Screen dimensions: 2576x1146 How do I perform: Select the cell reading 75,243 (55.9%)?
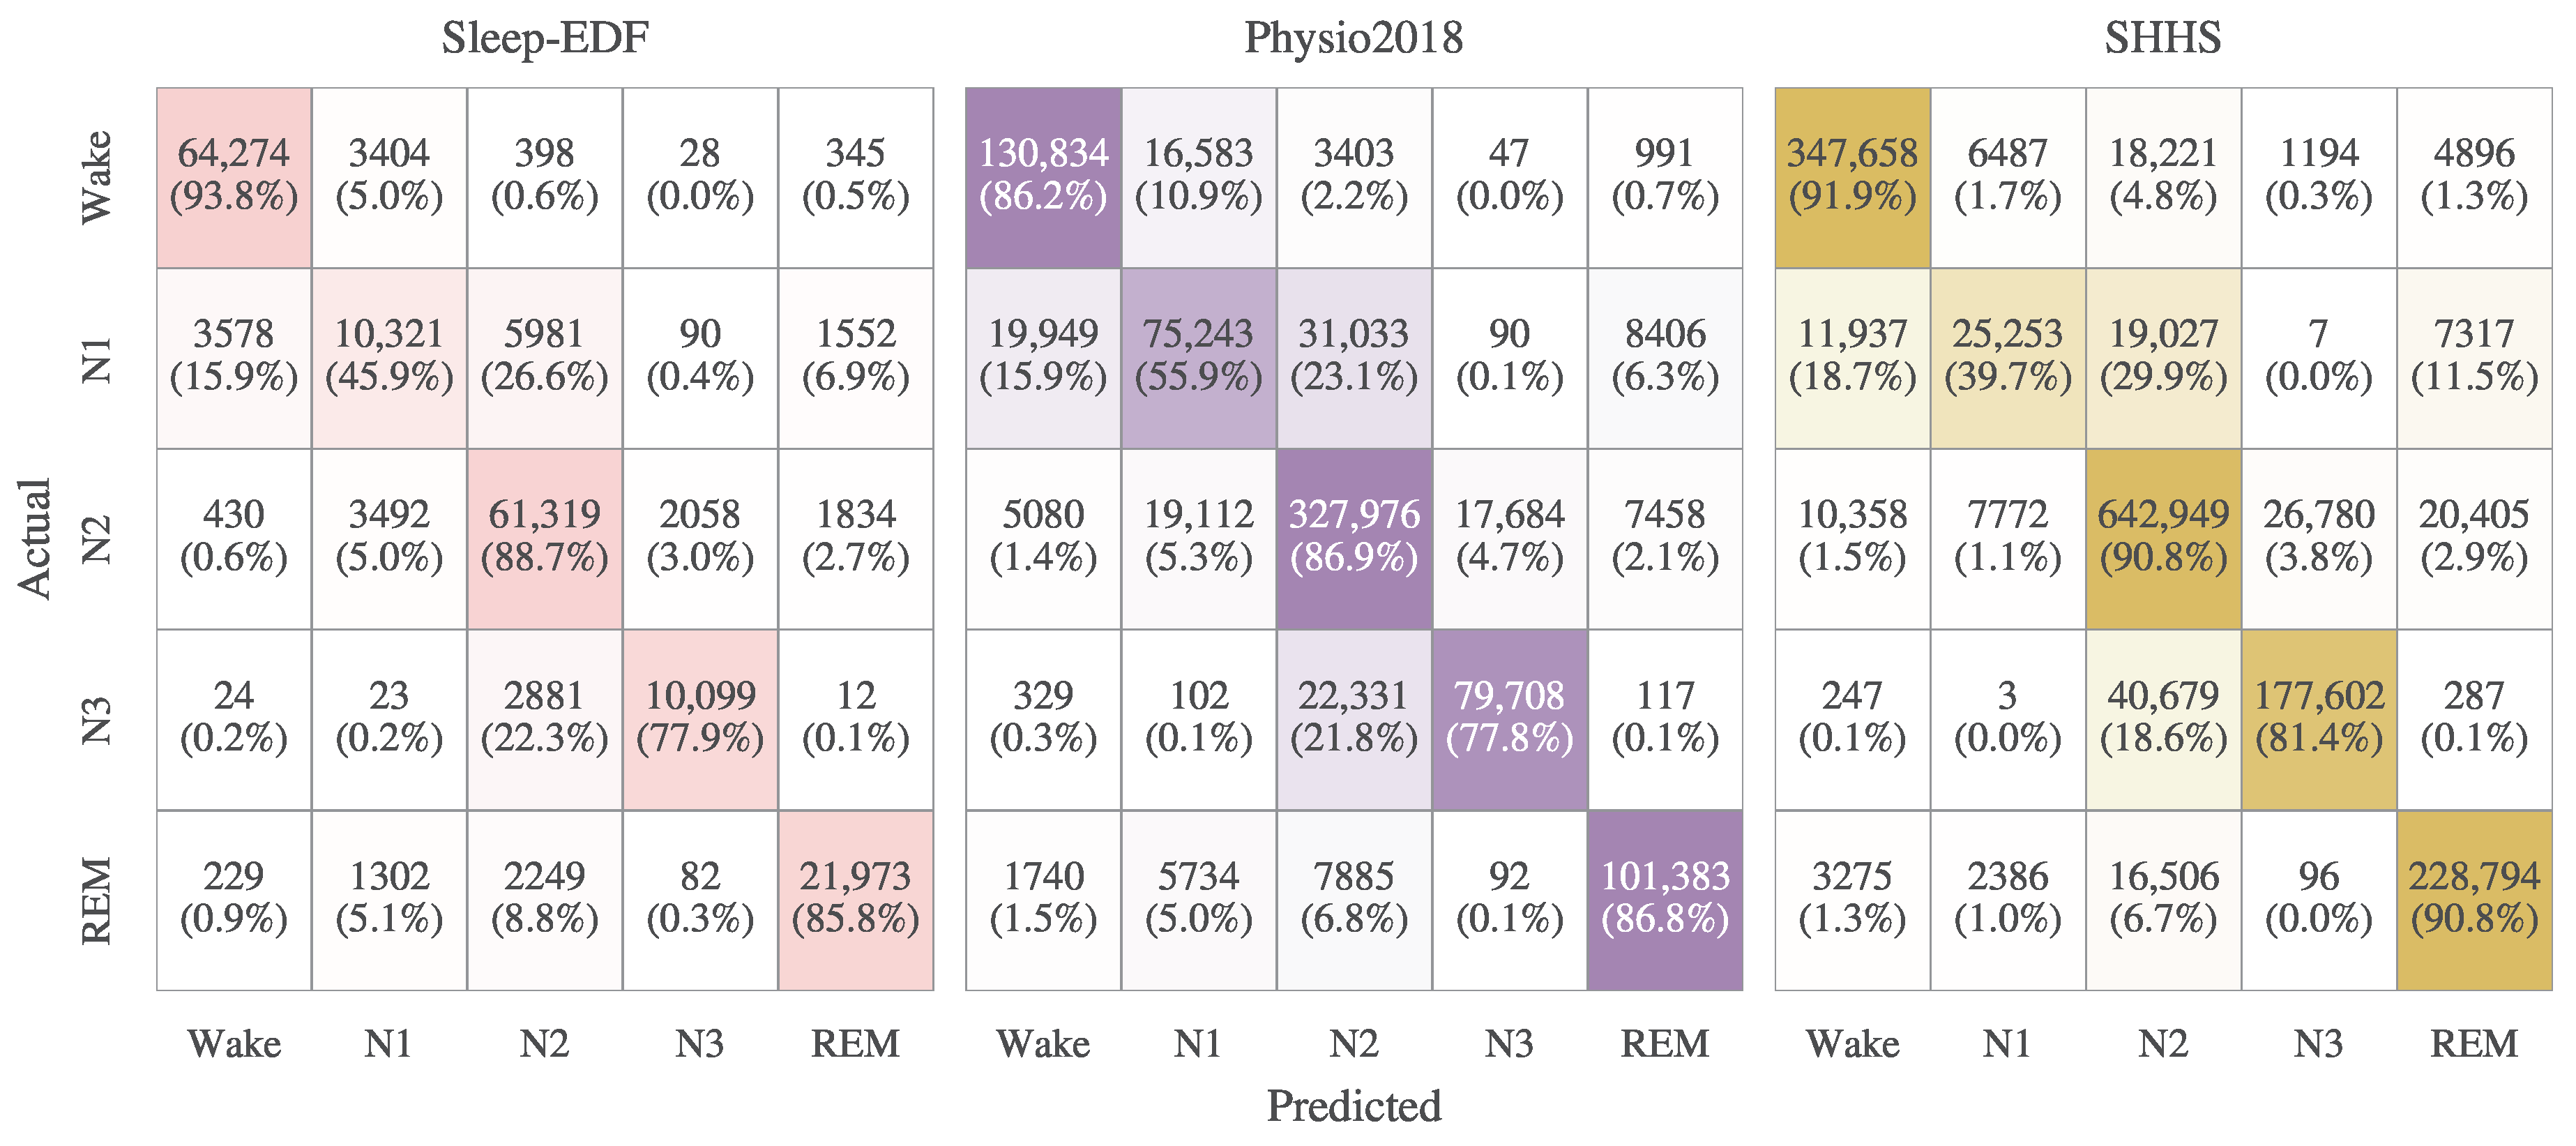[1198, 358]
